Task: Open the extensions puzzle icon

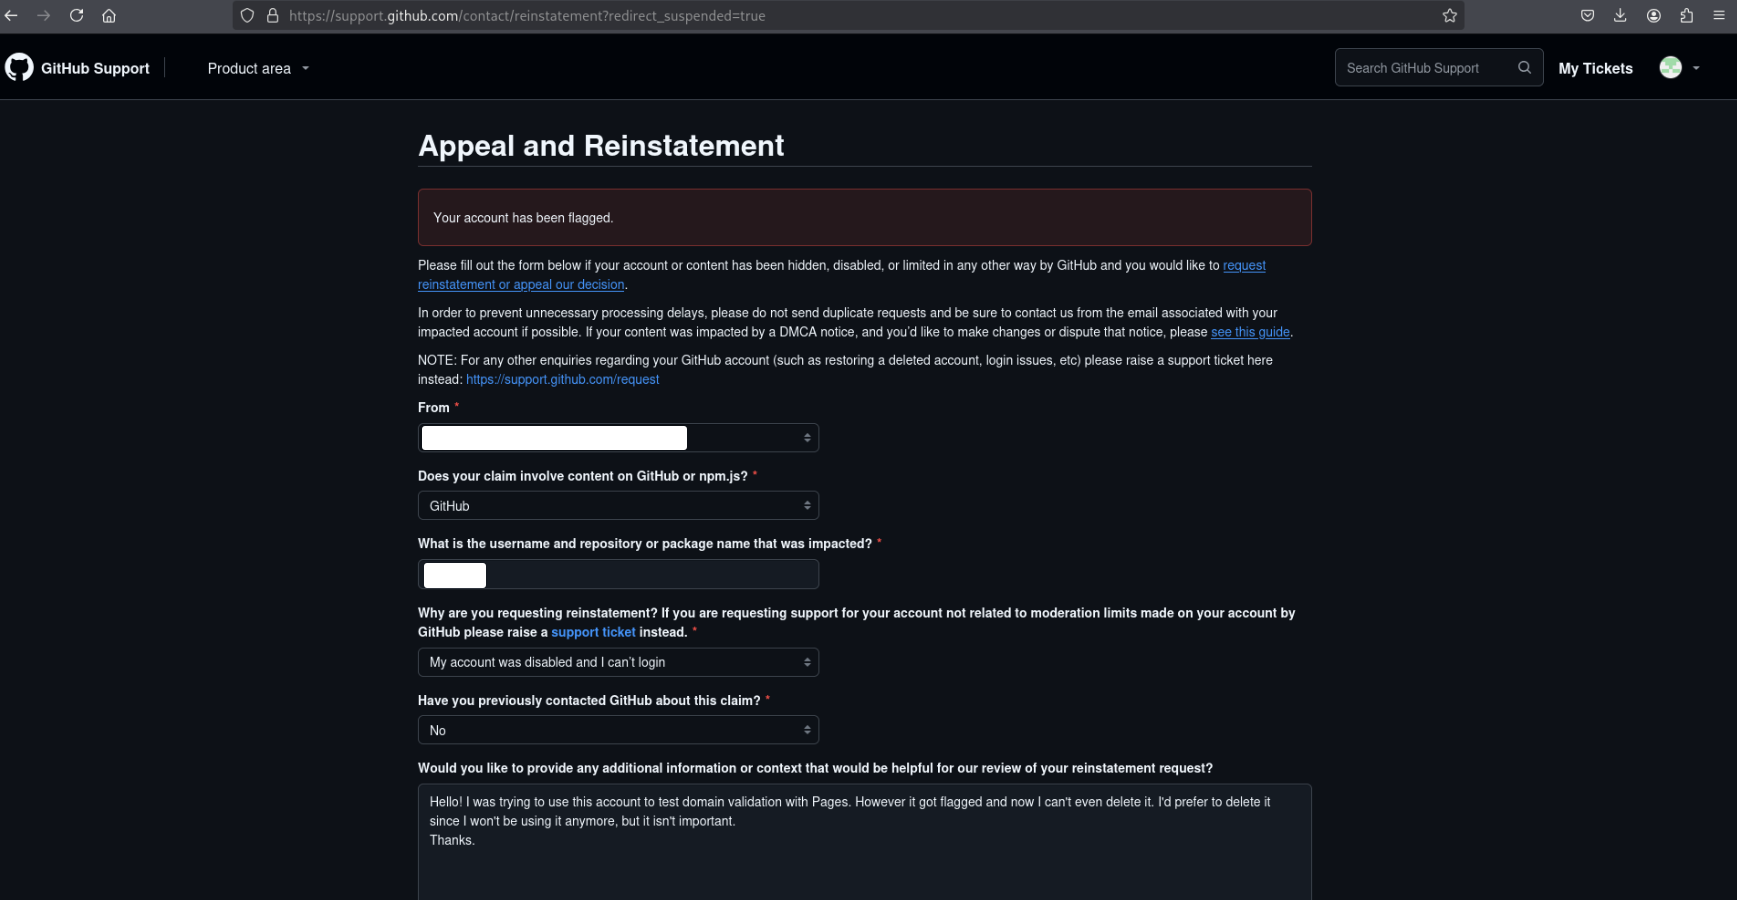Action: click(1686, 16)
